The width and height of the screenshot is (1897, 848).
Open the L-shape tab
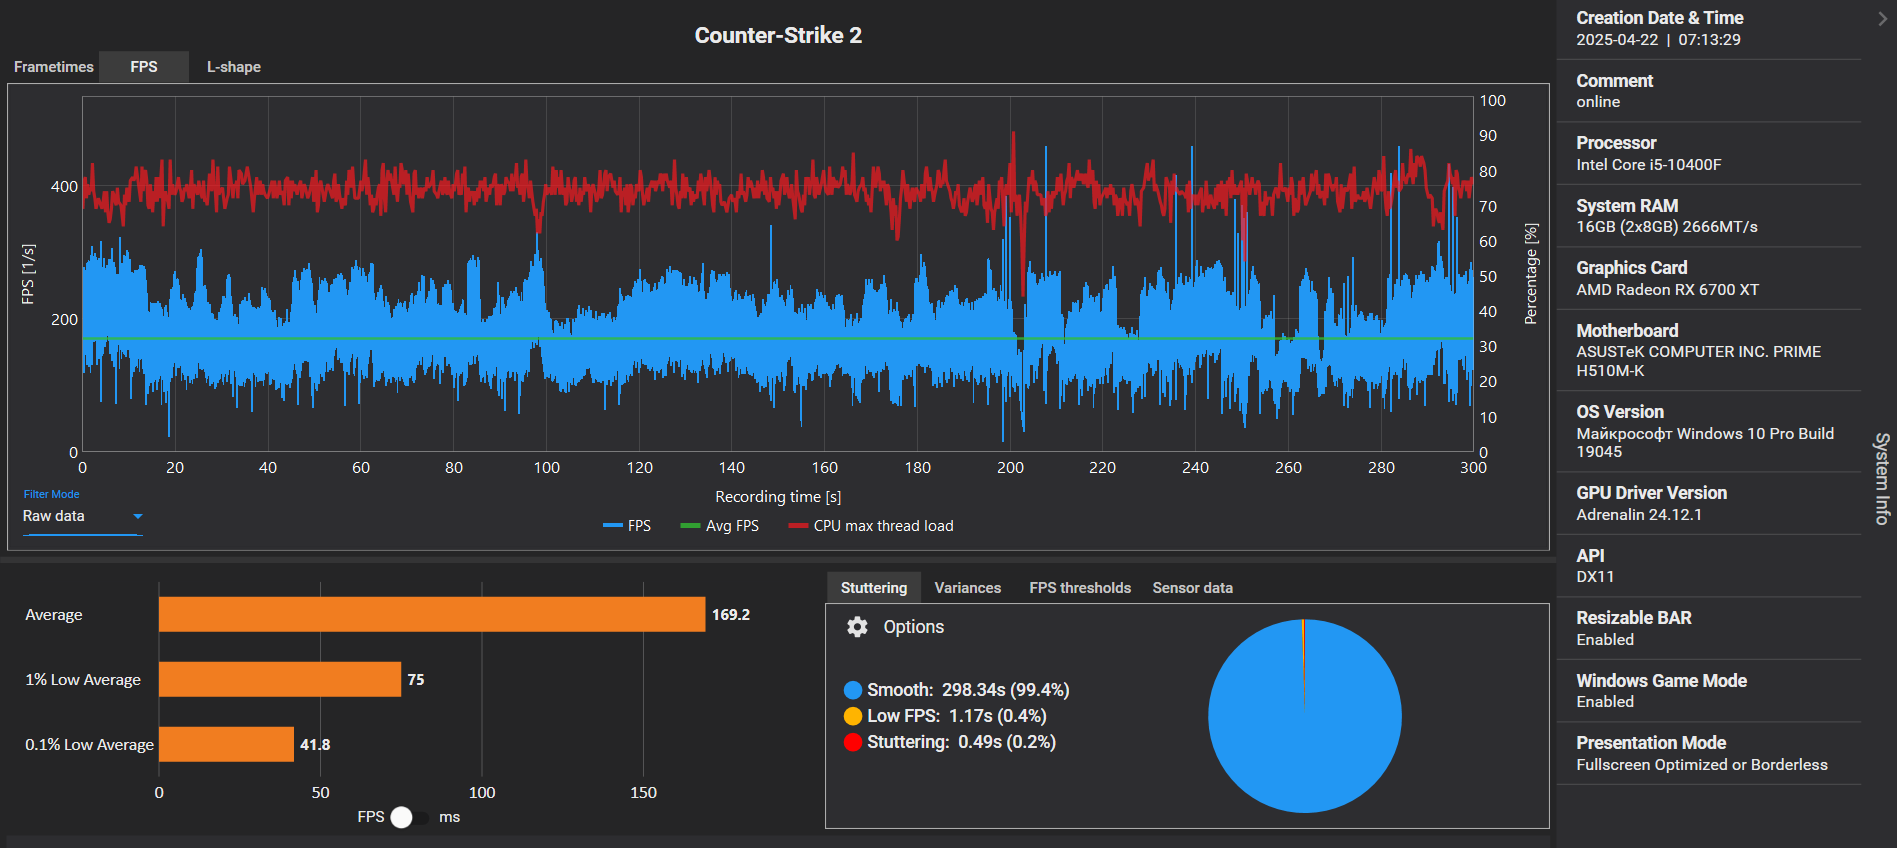234,67
